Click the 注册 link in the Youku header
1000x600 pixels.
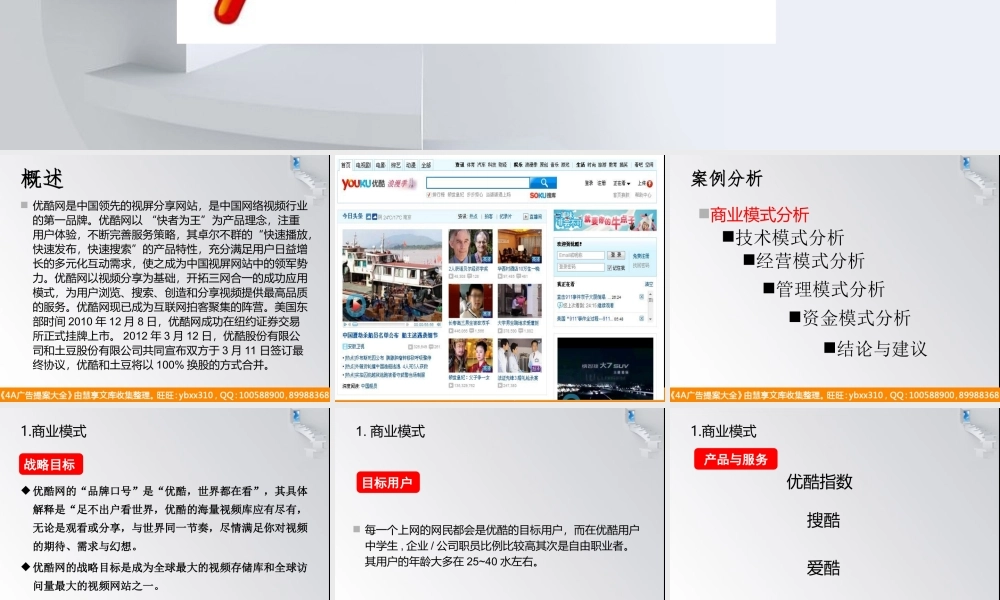pos(601,184)
